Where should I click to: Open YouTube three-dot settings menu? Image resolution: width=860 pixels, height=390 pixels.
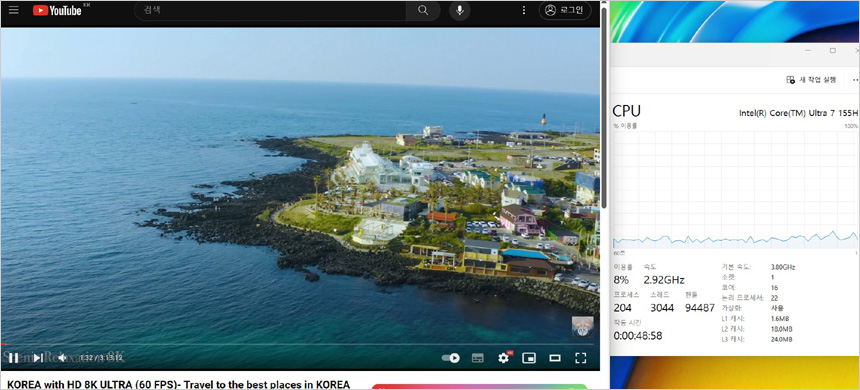(x=524, y=10)
